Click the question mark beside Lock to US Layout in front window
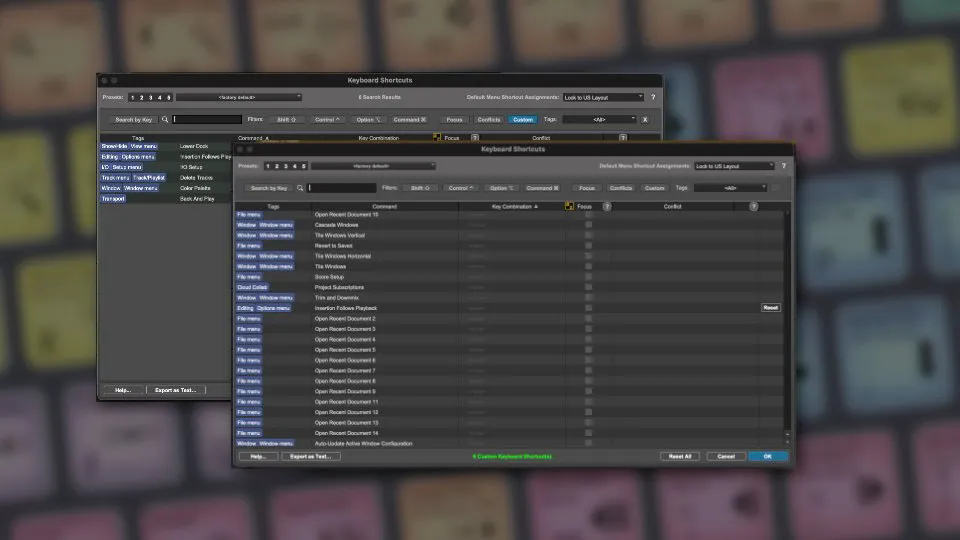960x540 pixels. pos(783,166)
